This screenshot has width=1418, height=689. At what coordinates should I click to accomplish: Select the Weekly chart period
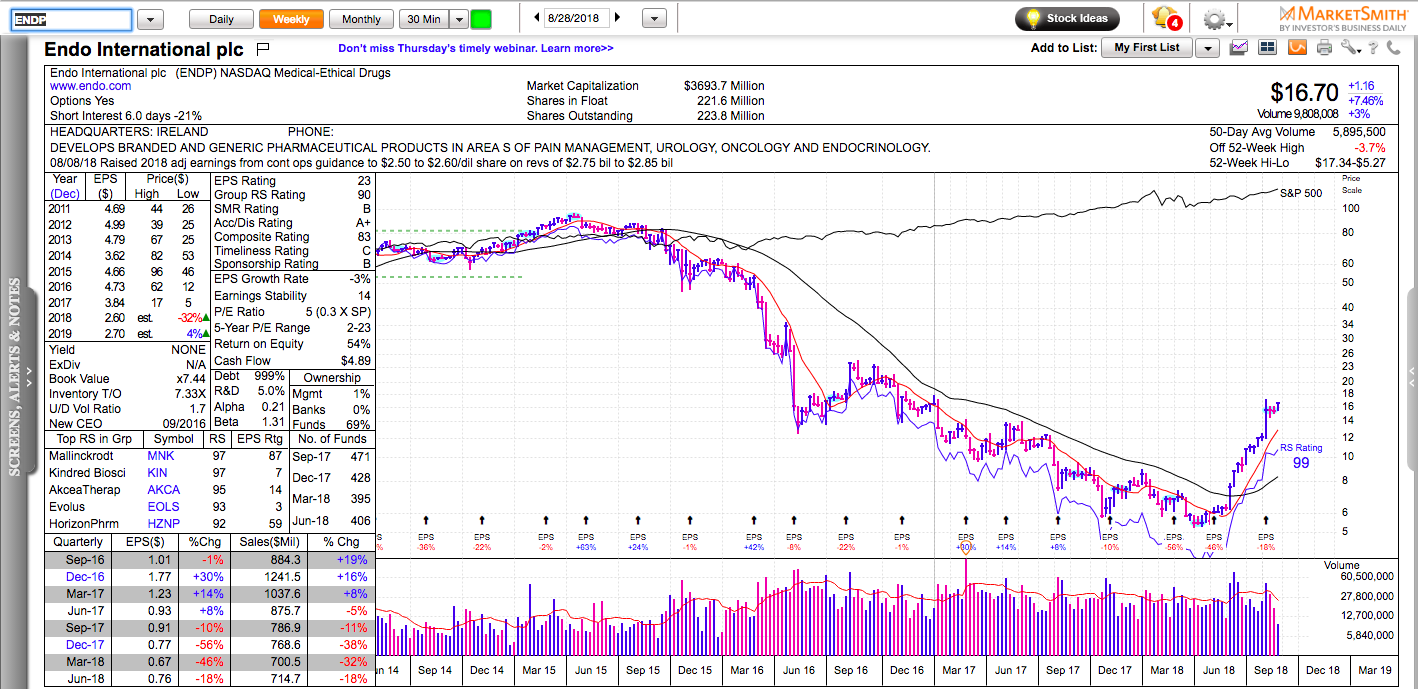click(291, 19)
